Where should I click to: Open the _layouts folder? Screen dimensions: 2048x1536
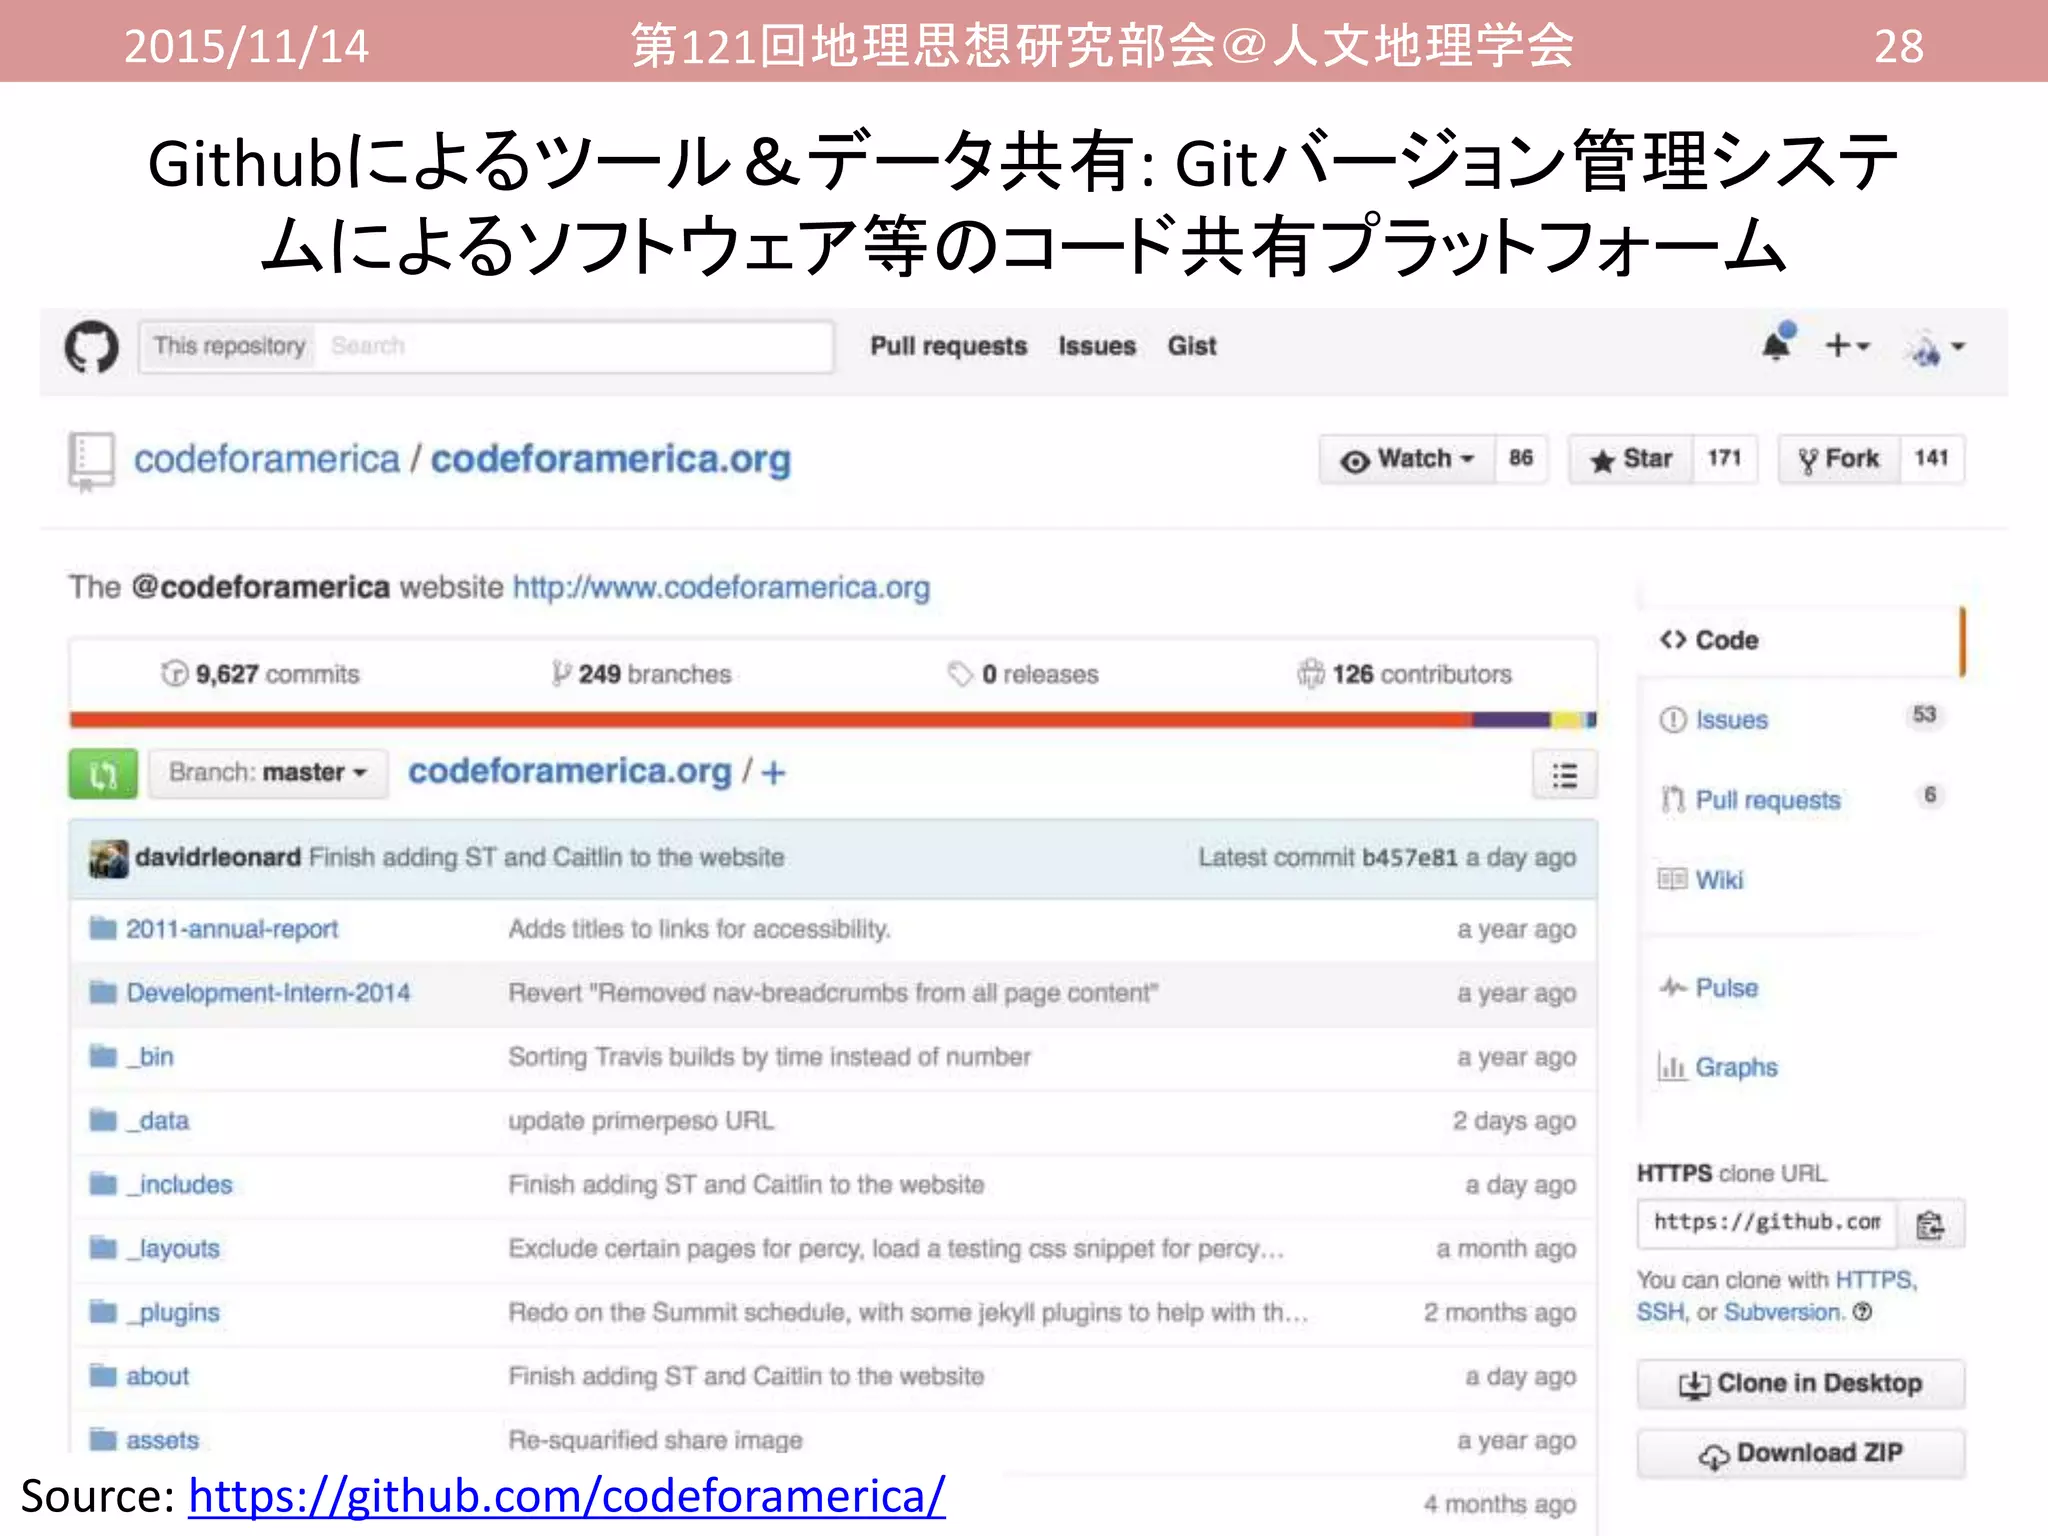click(x=173, y=1249)
